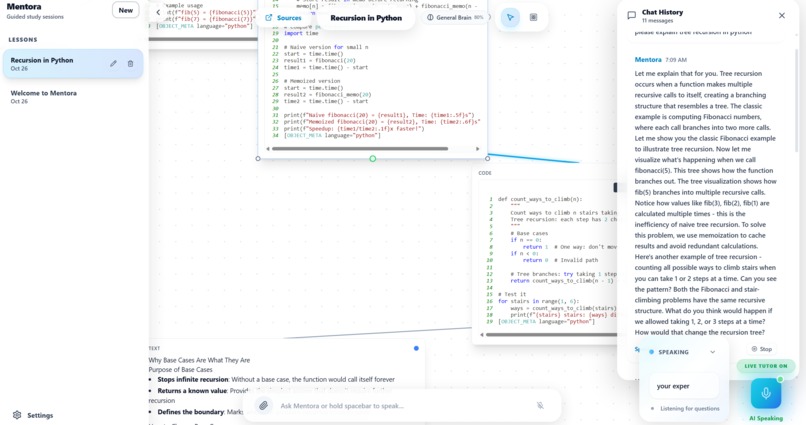Open the Sources link
This screenshot has width=806, height=425.
pos(283,17)
